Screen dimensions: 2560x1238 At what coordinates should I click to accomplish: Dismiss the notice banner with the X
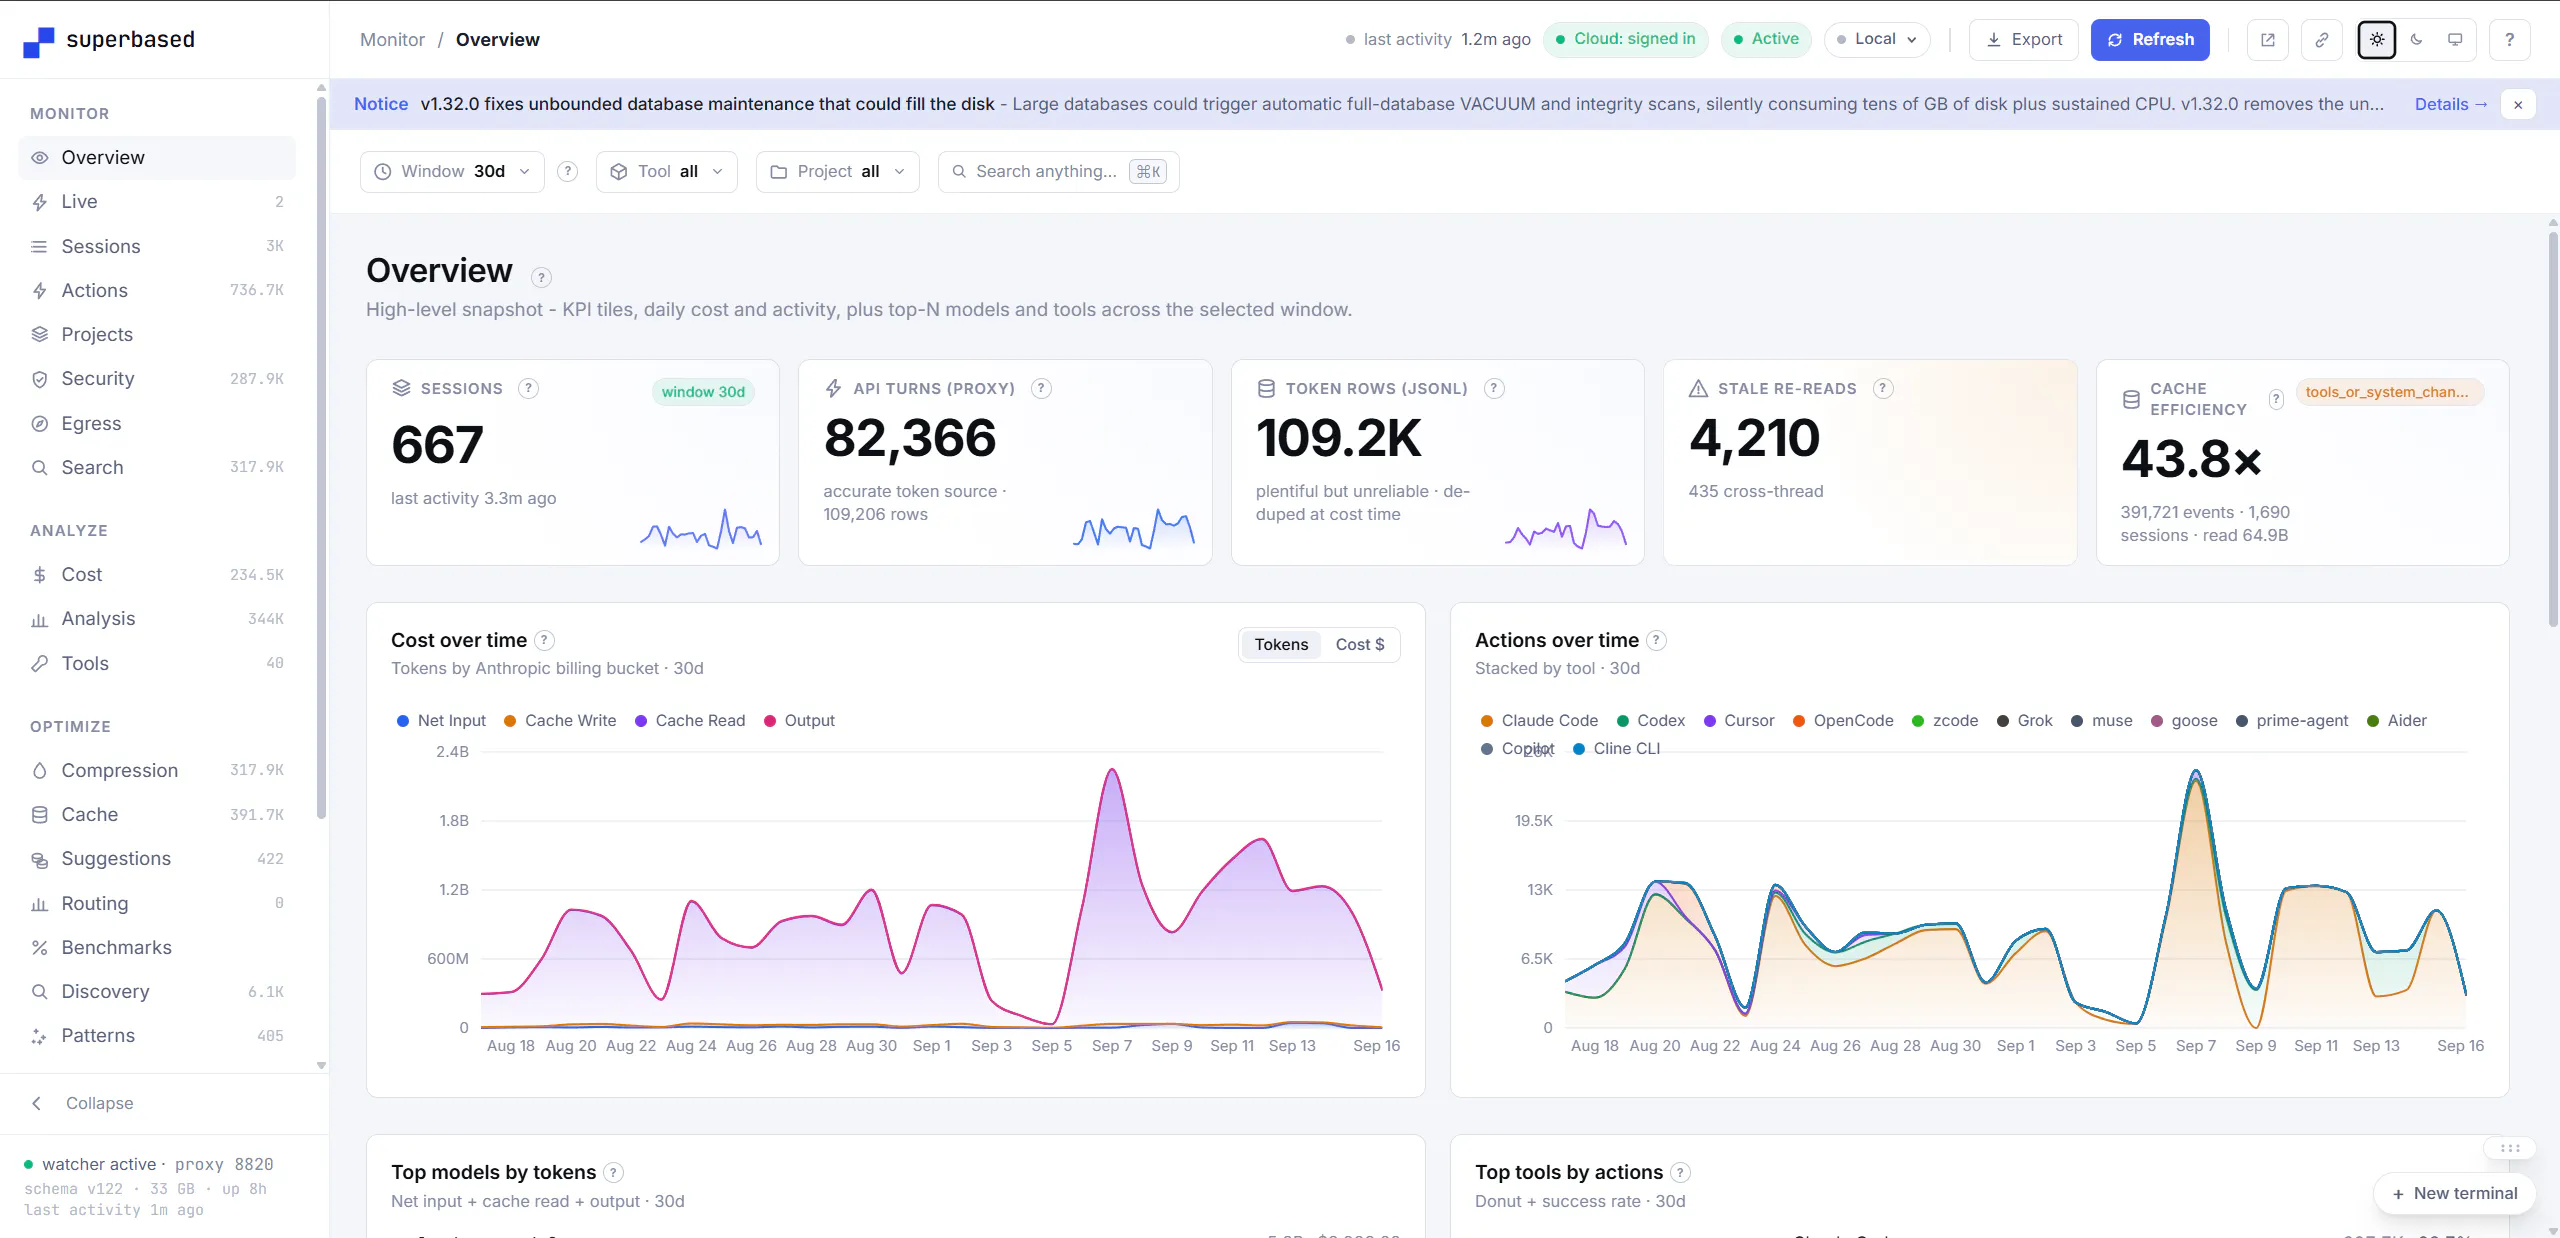pos(2518,104)
